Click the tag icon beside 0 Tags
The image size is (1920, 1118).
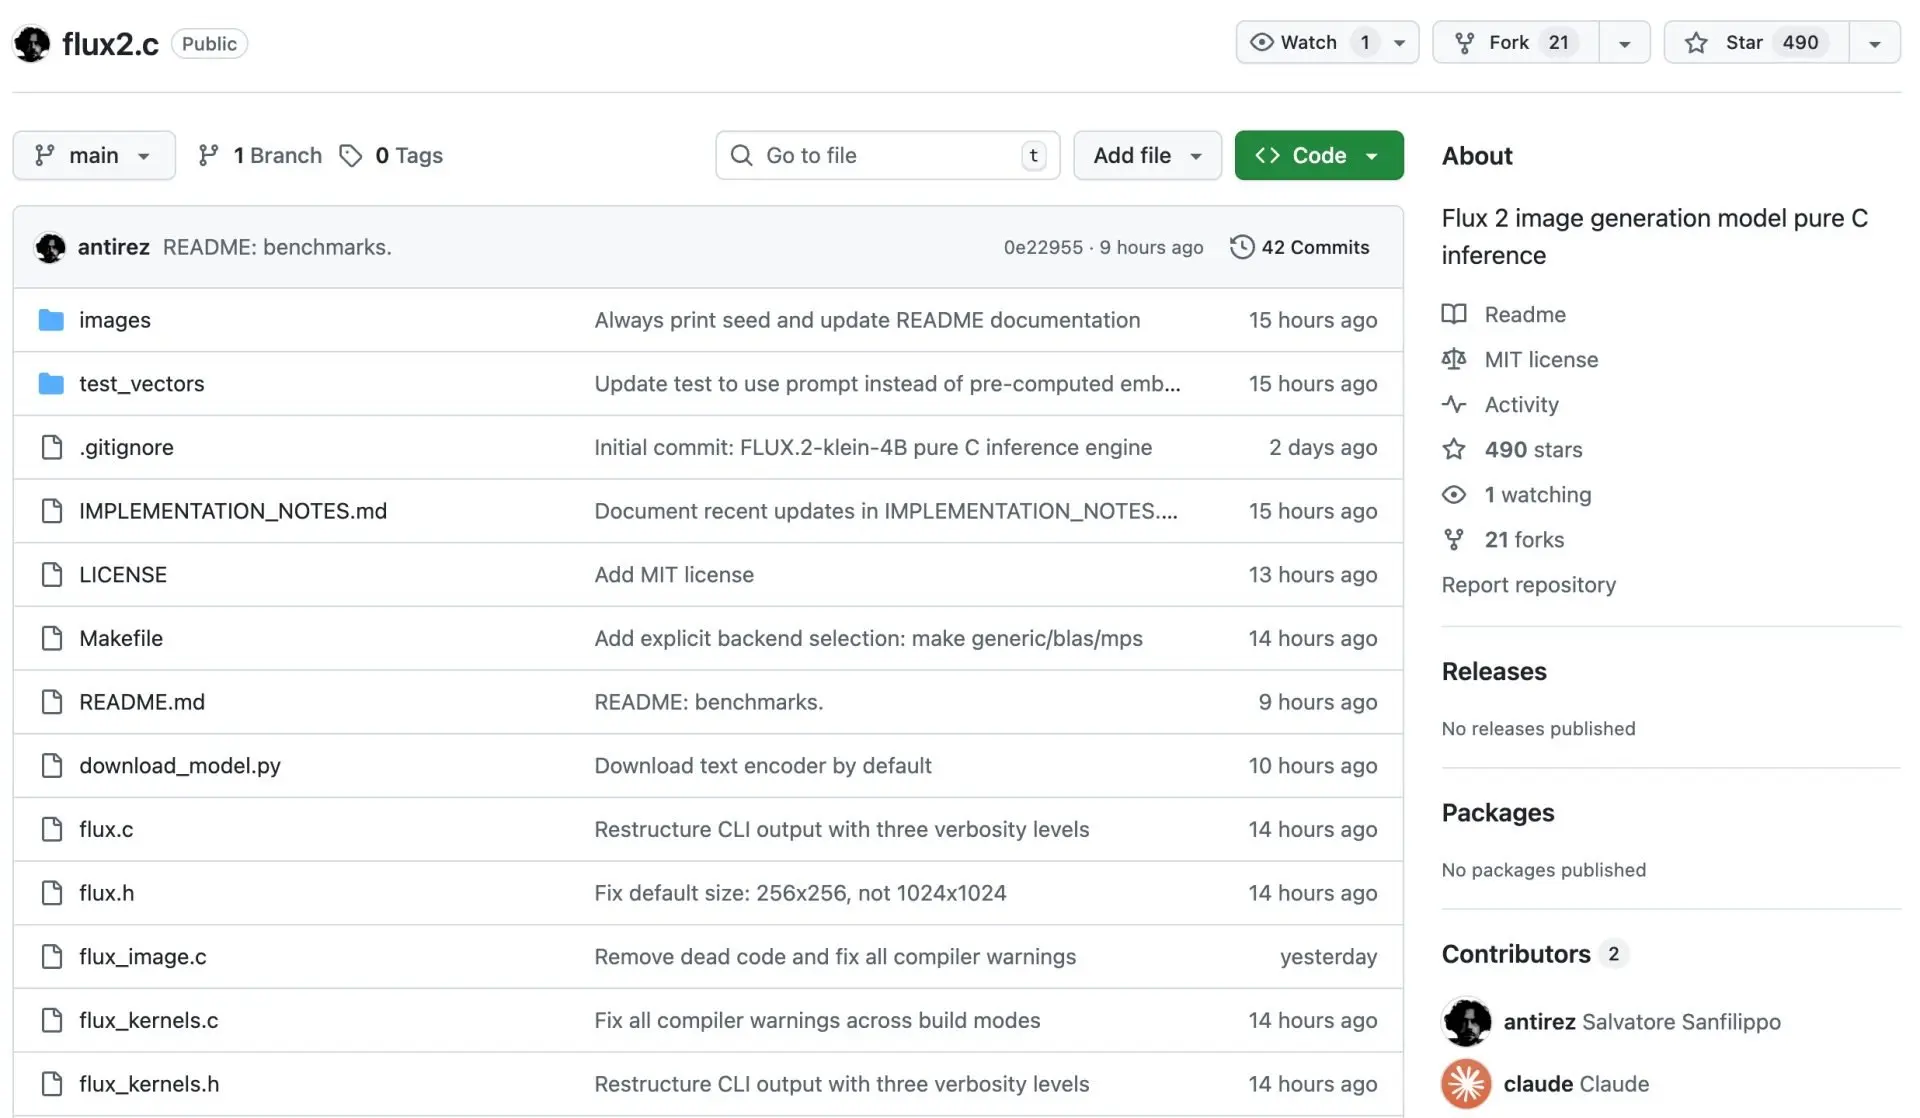tap(350, 156)
